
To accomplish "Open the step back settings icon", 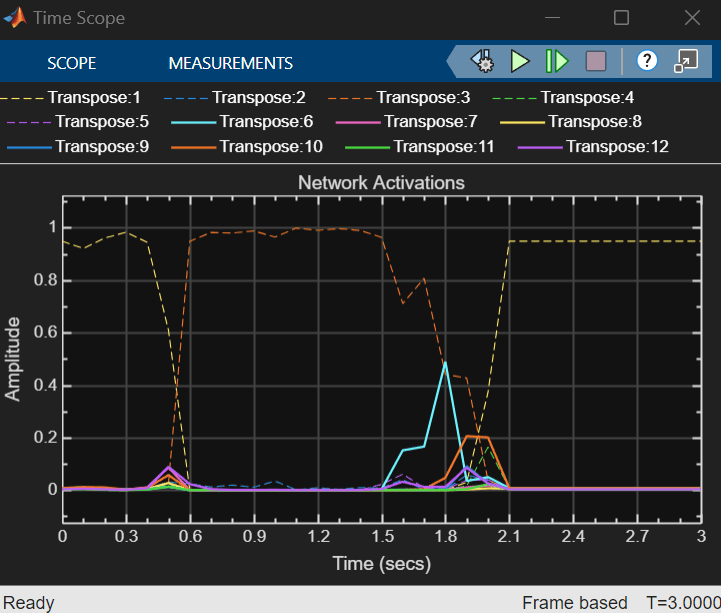I will tap(483, 62).
